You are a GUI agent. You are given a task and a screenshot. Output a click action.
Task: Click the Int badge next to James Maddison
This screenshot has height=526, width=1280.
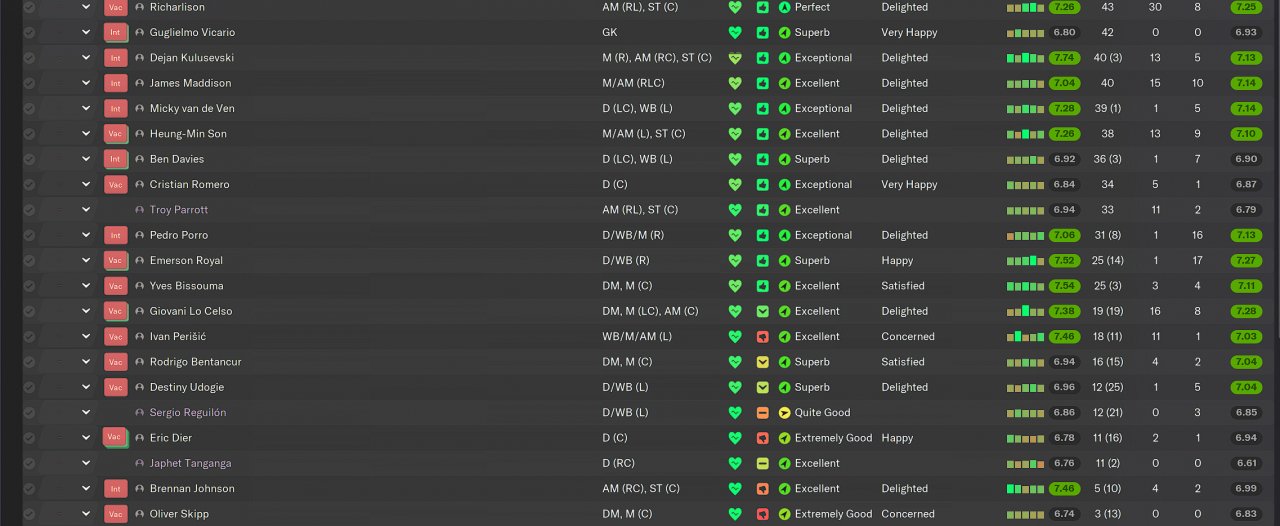(115, 83)
